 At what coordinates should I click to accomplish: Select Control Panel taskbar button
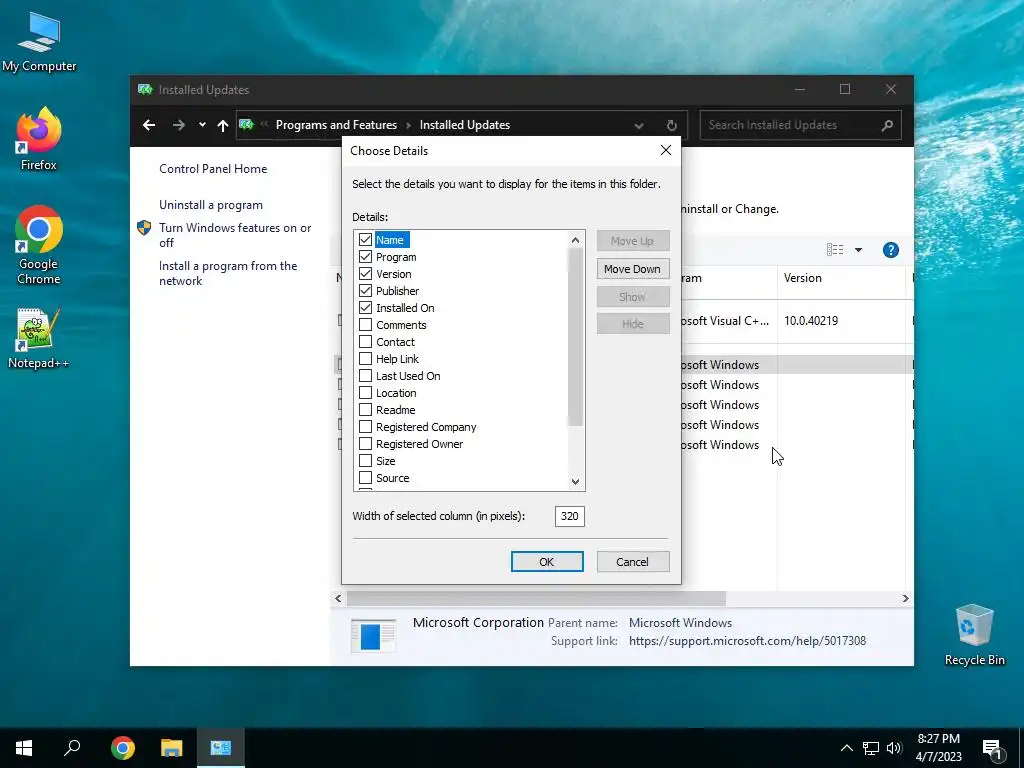click(x=220, y=748)
